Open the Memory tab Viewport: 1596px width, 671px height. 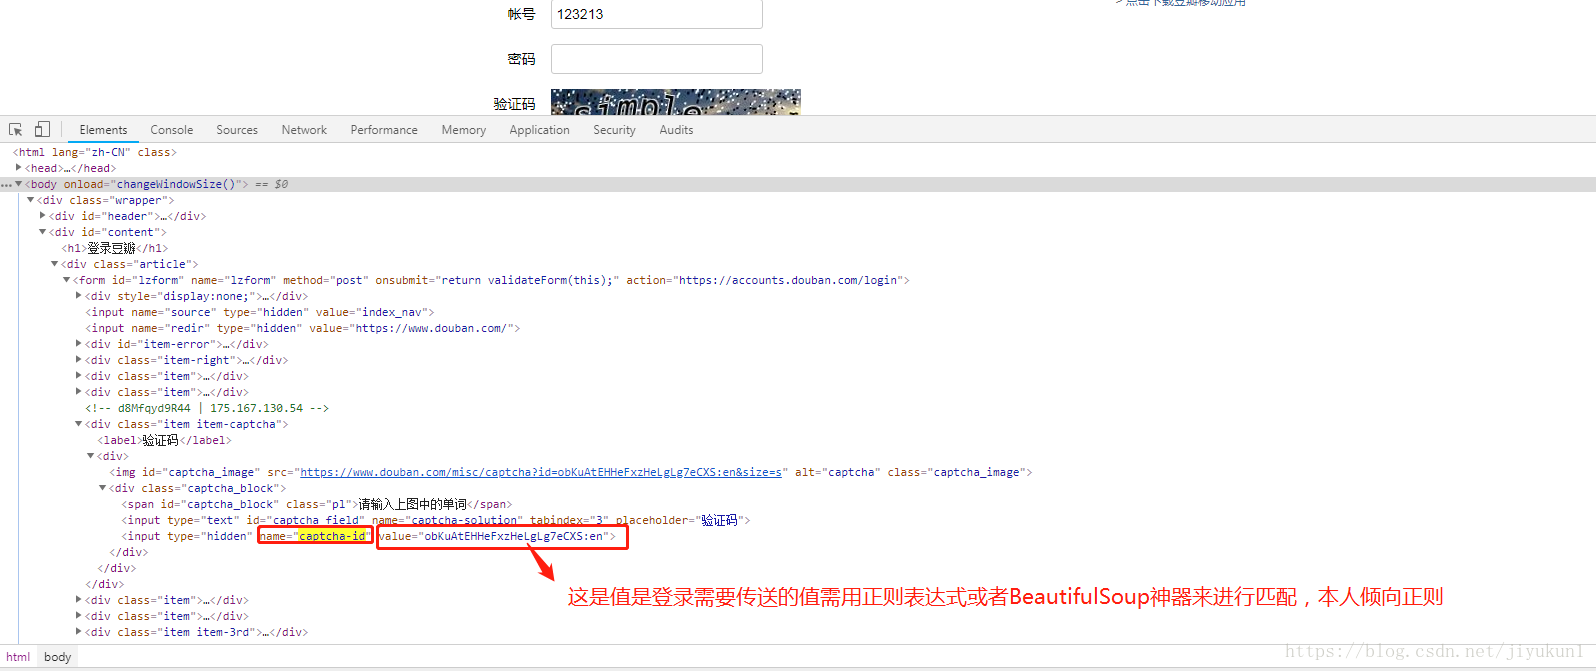464,130
